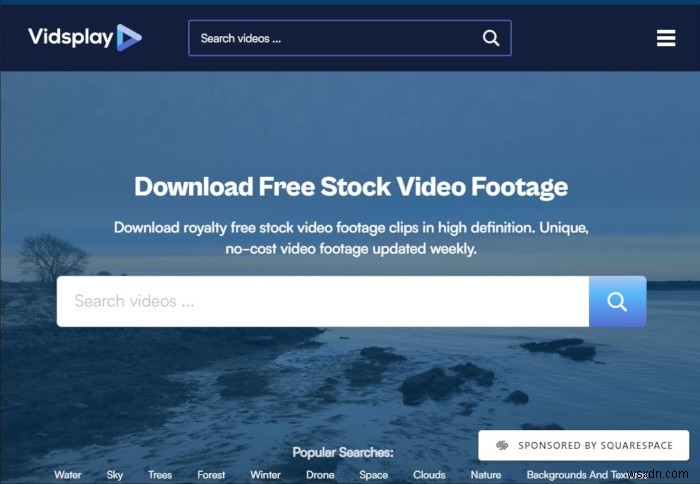The image size is (700, 484).
Task: Open the Clouds popular search
Action: (429, 475)
